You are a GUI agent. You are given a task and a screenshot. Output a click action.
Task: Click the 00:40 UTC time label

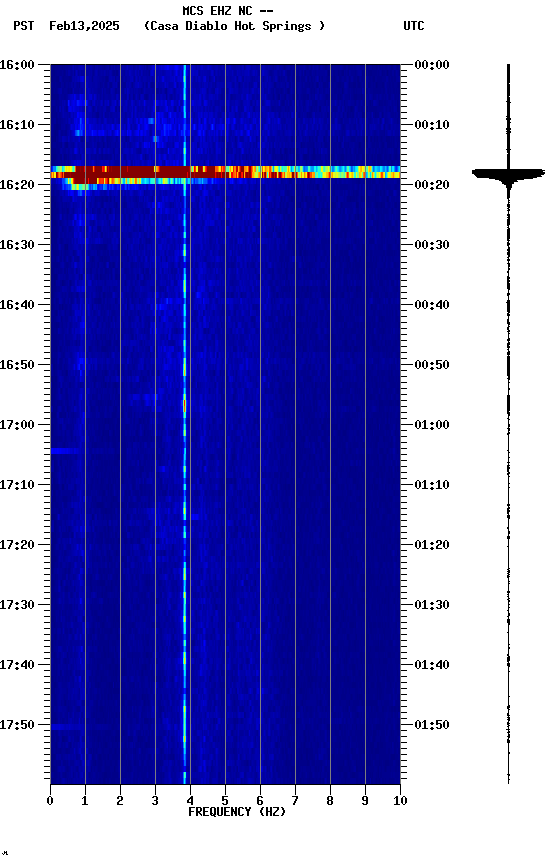(x=432, y=305)
